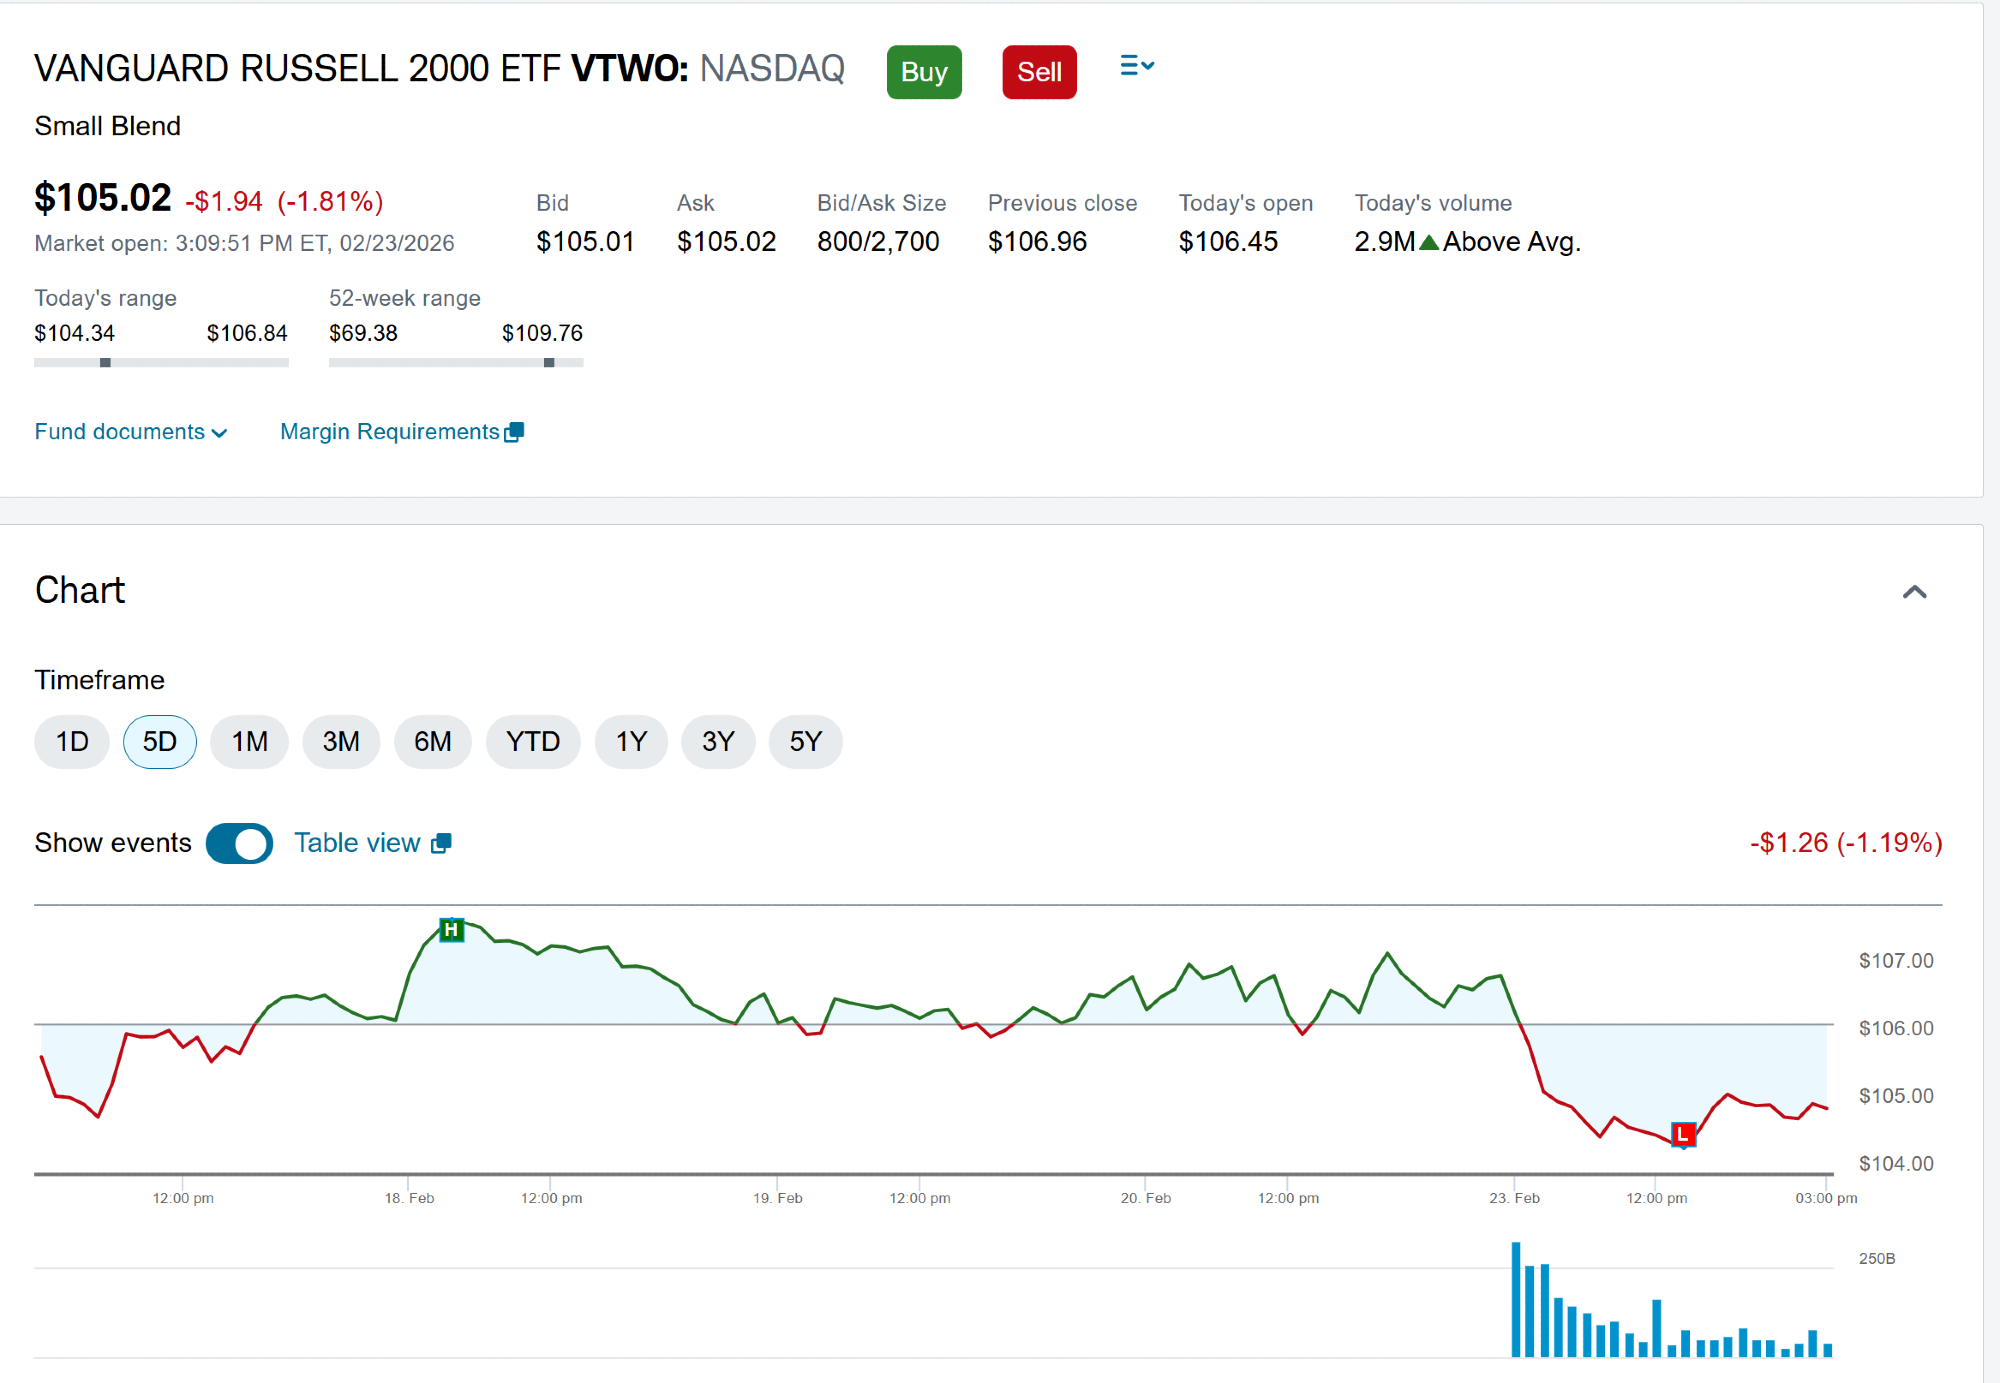Viewport: 2000px width, 1383px height.
Task: Click the Table view popup icon
Action: pos(441,844)
